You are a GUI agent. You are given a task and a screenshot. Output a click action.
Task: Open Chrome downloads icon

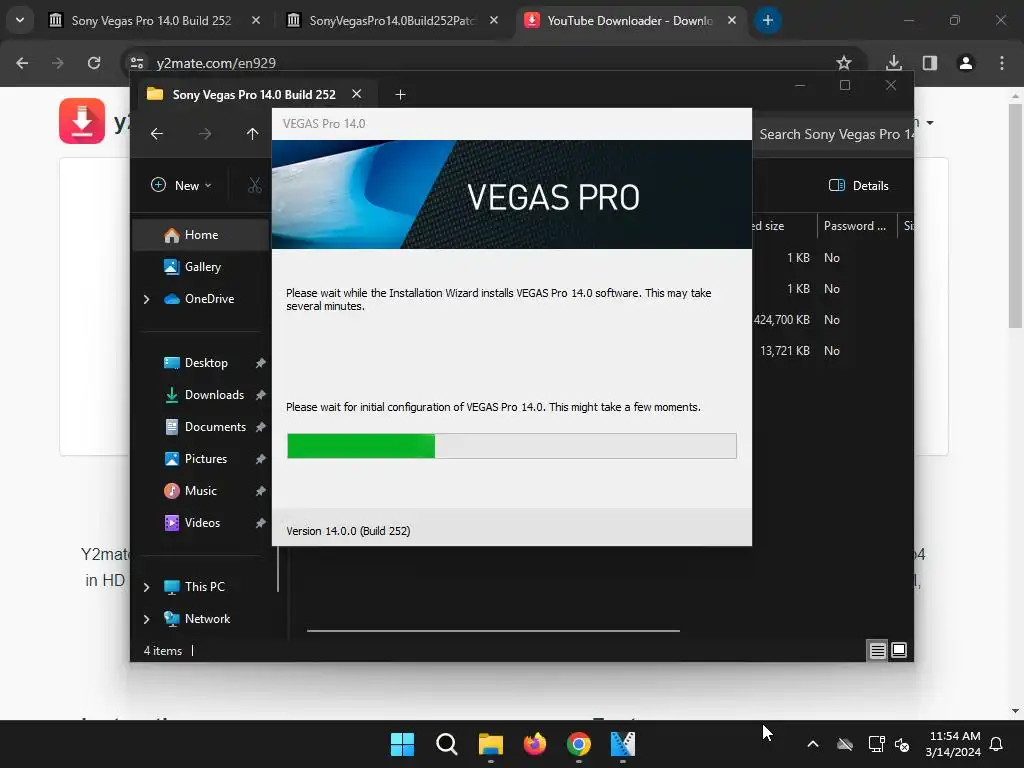click(x=893, y=63)
